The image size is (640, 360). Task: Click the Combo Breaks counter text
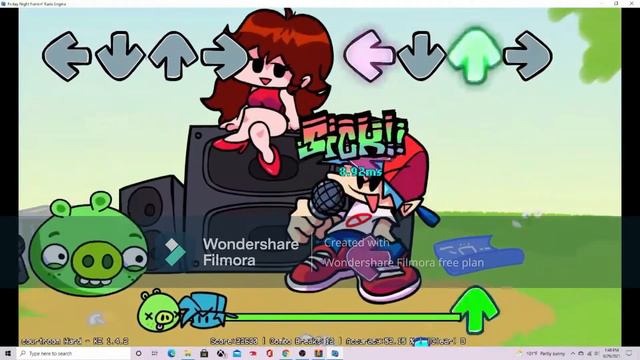(302, 341)
